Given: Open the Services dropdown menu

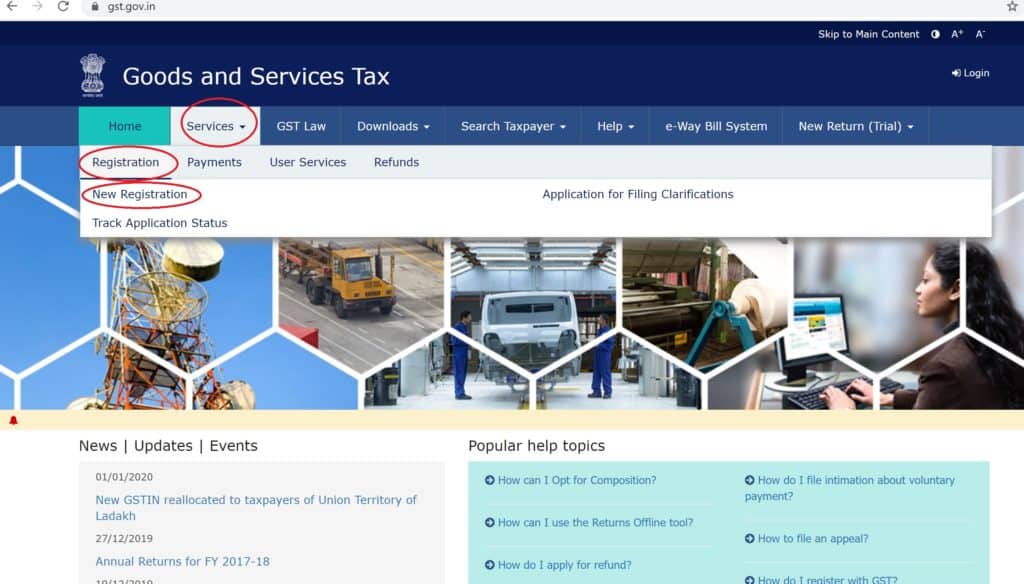Looking at the screenshot, I should point(216,126).
